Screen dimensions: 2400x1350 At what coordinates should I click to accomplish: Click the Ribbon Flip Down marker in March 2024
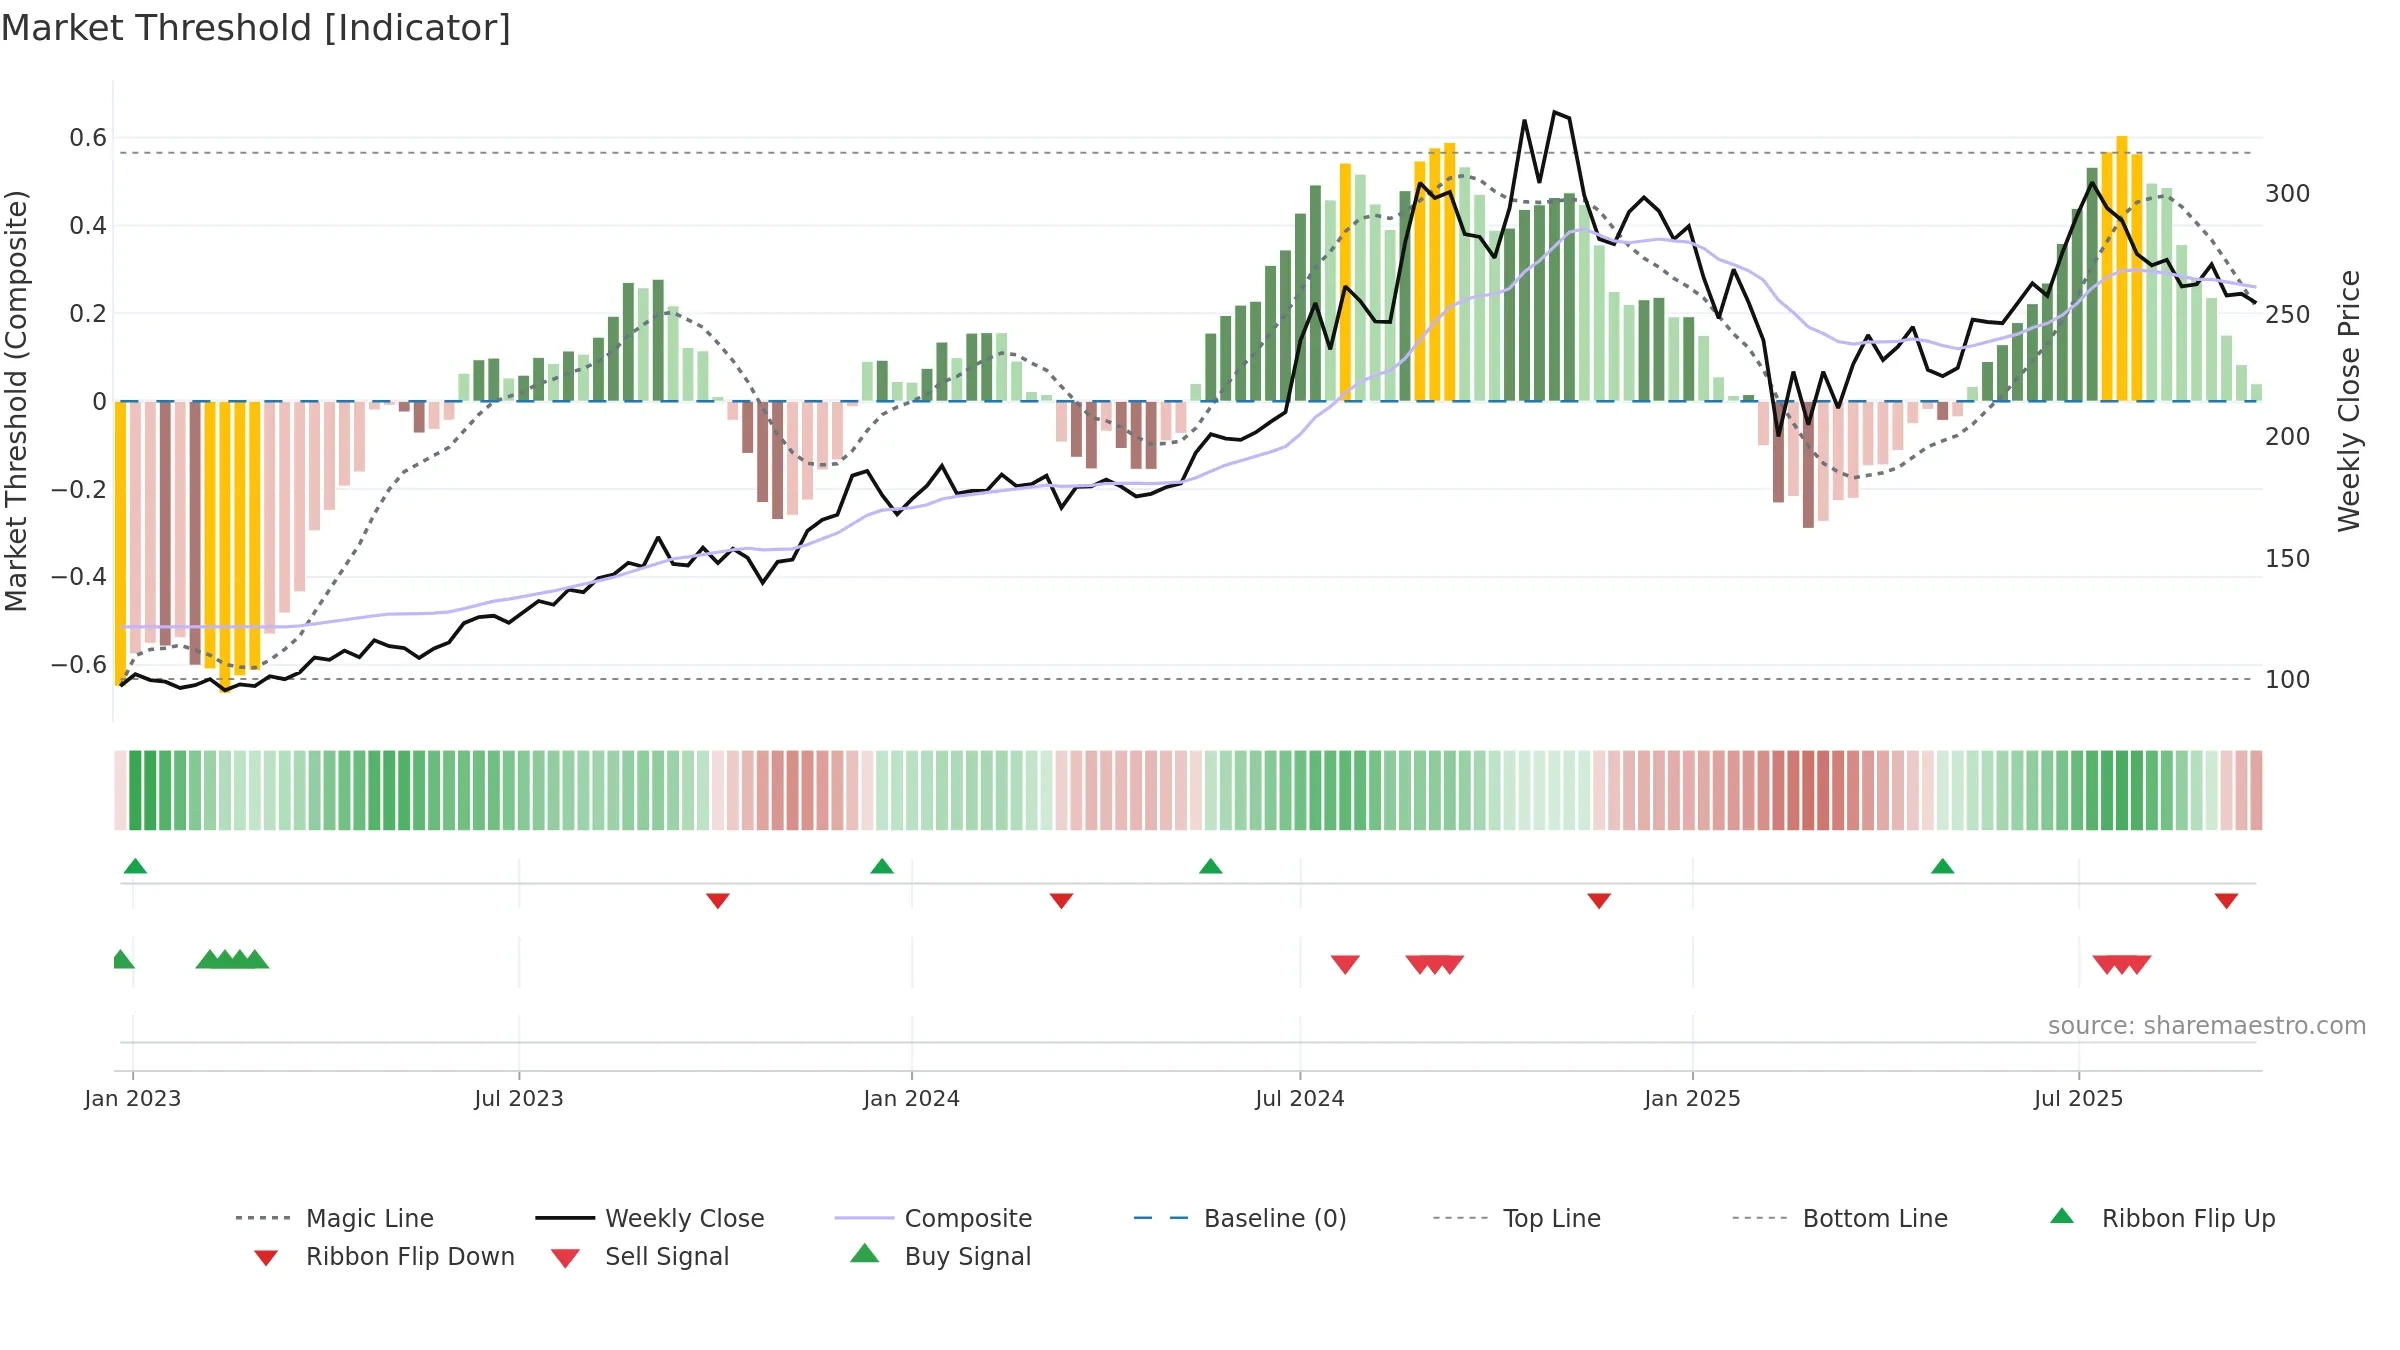tap(1061, 901)
